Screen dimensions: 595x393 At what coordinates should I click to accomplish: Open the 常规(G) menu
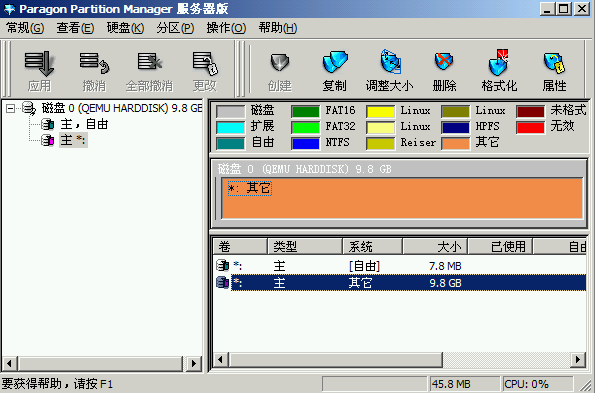pos(25,28)
